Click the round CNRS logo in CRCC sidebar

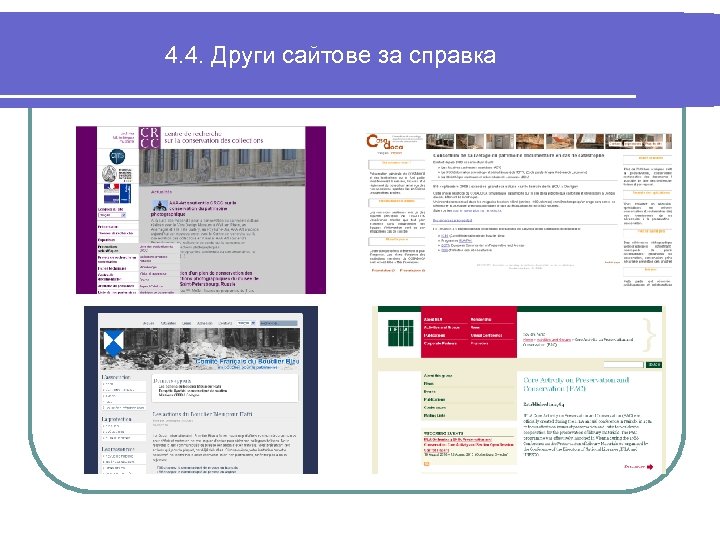117,157
